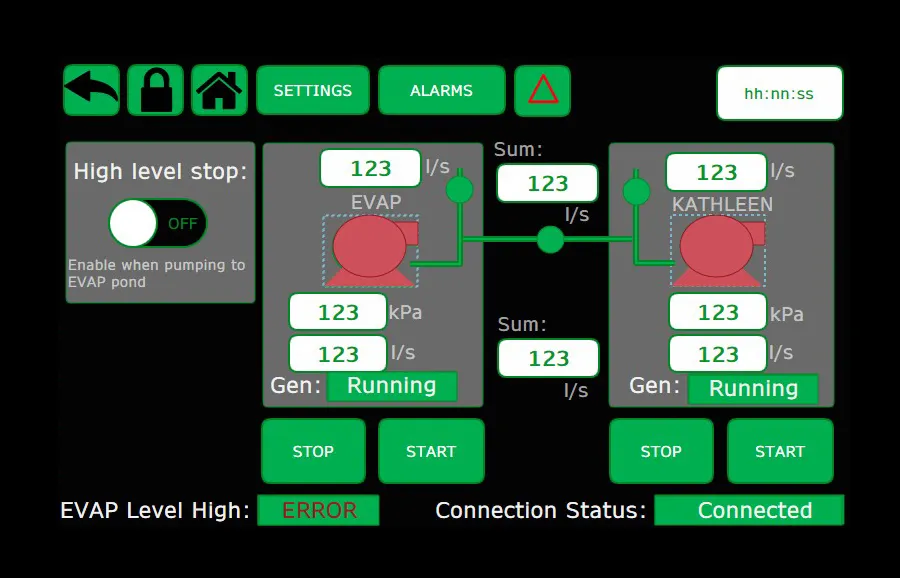Open the home screen icon
This screenshot has width=900, height=578.
pyautogui.click(x=219, y=90)
